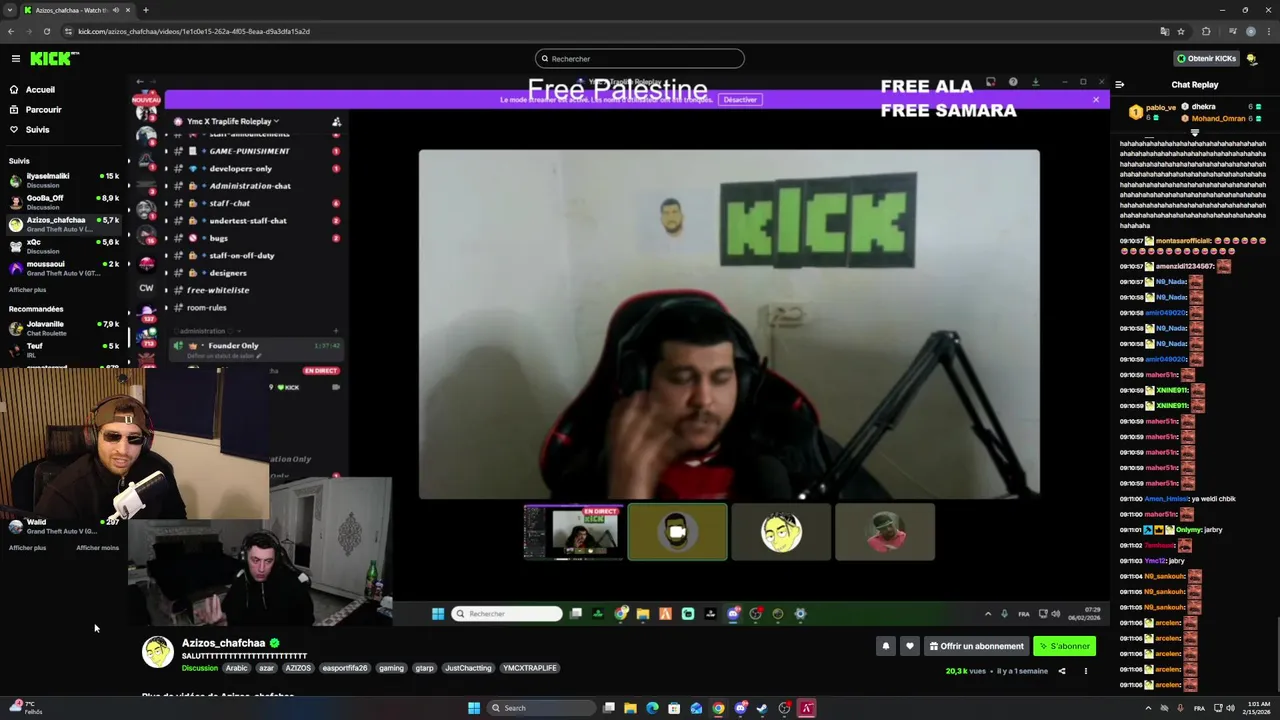
Task: Open moussaoui channel in followed list
Action: click(62, 268)
